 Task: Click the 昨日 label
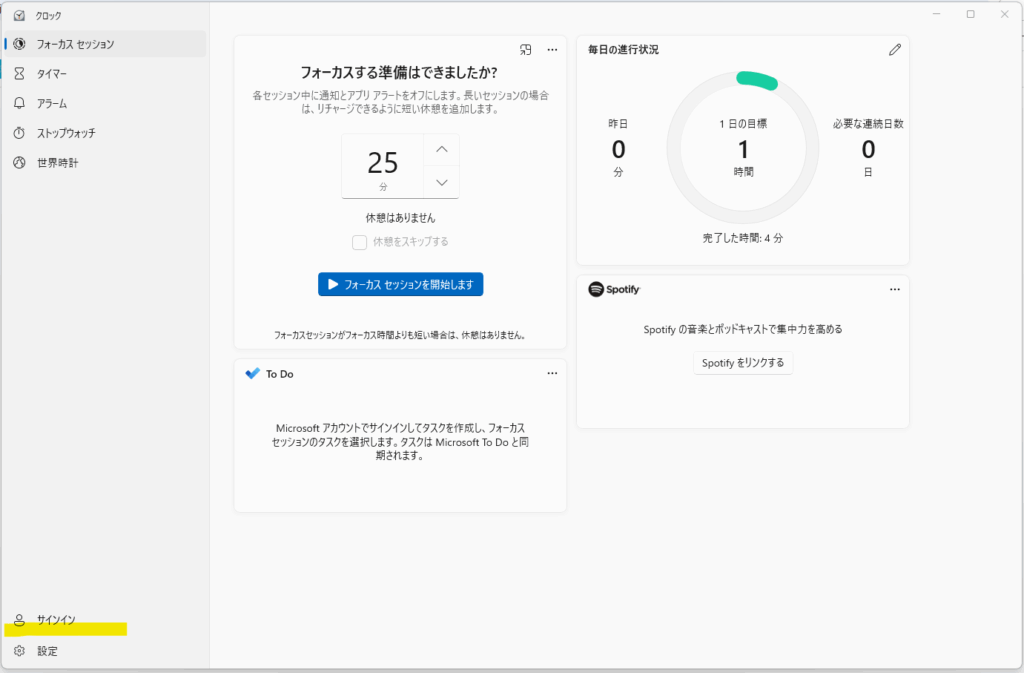point(618,123)
